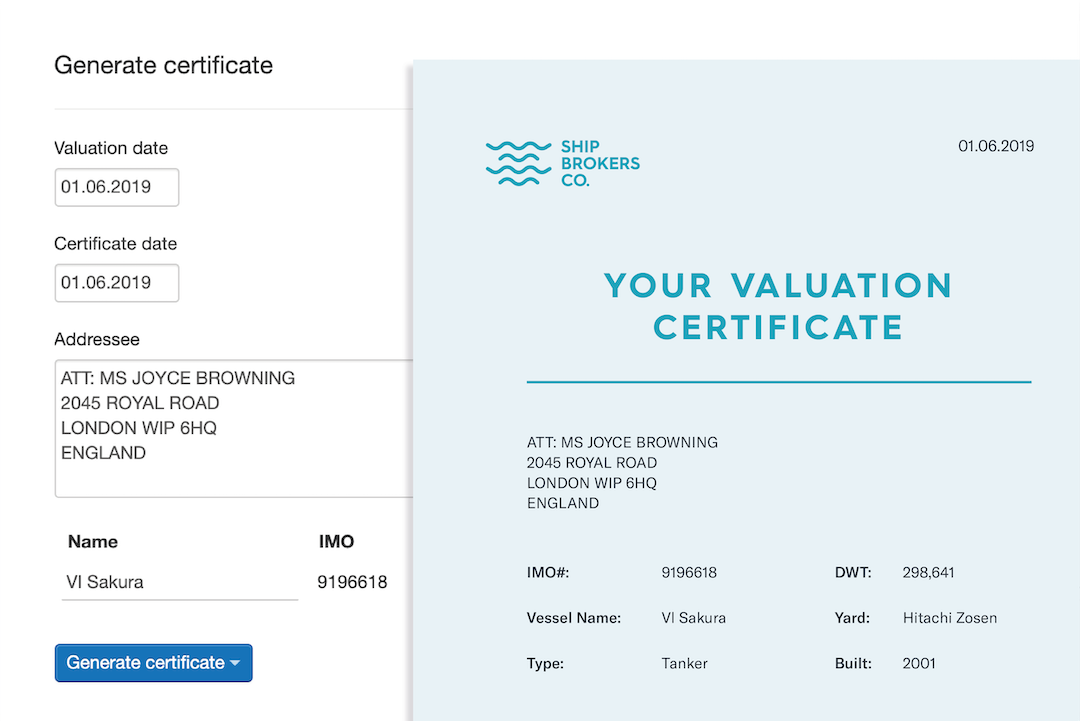The height and width of the screenshot is (721, 1080).
Task: Click the DWT value 298,641
Action: [x=928, y=573]
